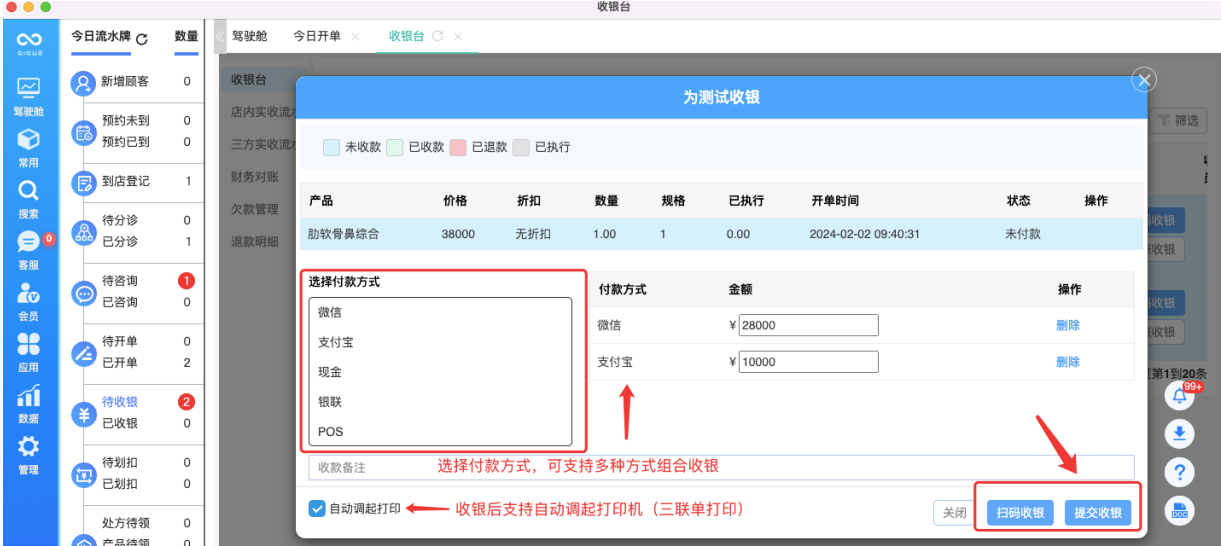Click the 关闭 button

955,513
